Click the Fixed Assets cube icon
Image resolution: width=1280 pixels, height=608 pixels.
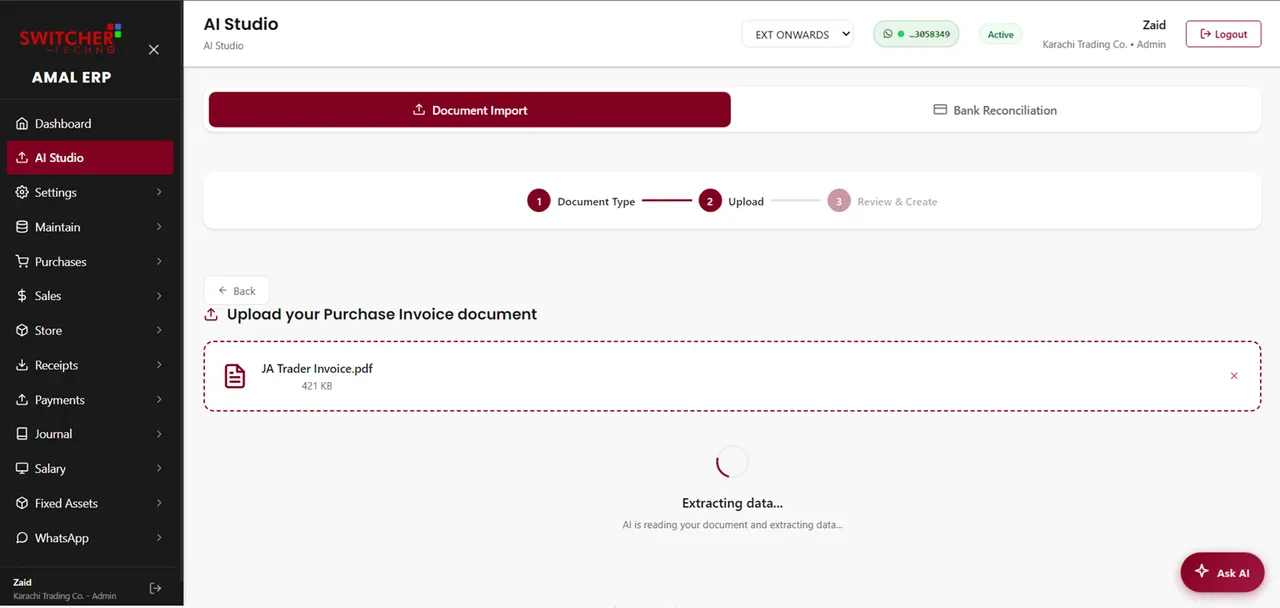coord(22,503)
